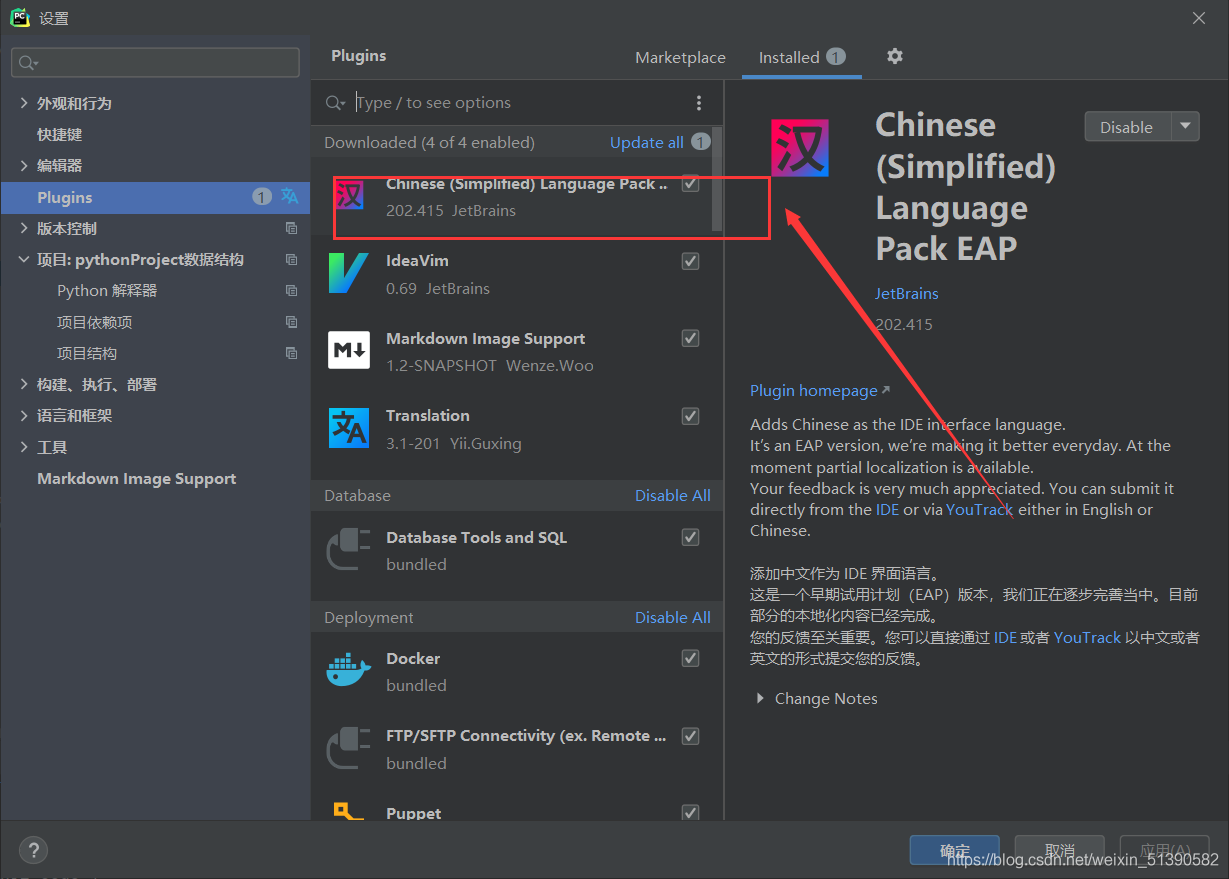
Task: Toggle Chinese (Simplified) Language Pack checkbox
Action: pos(690,184)
